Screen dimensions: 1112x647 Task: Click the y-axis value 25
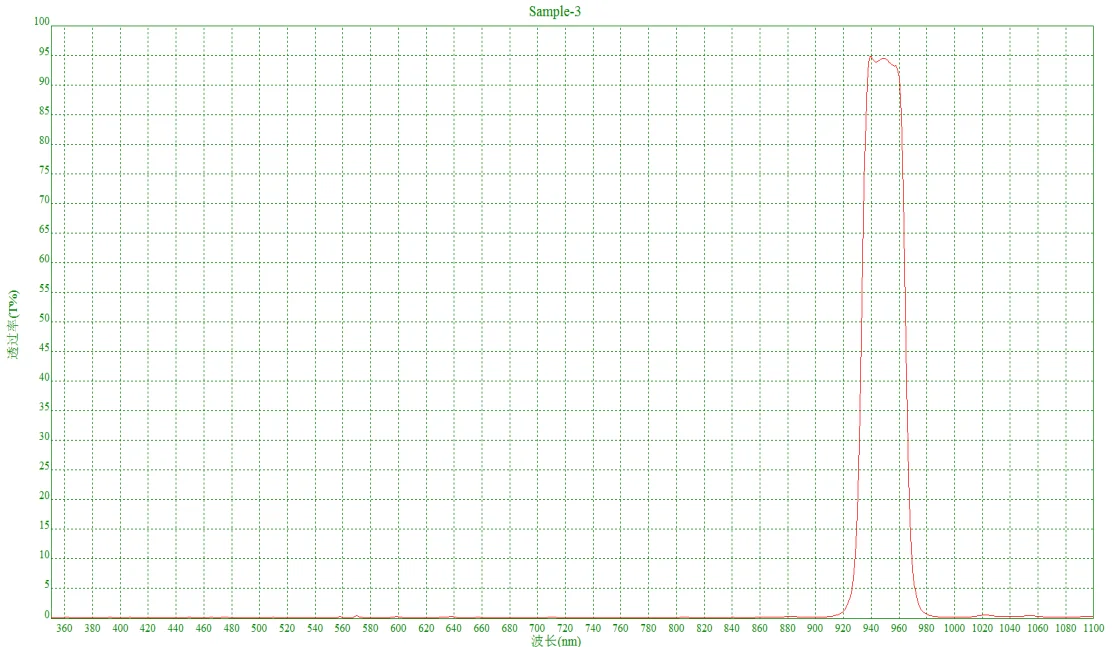45,466
